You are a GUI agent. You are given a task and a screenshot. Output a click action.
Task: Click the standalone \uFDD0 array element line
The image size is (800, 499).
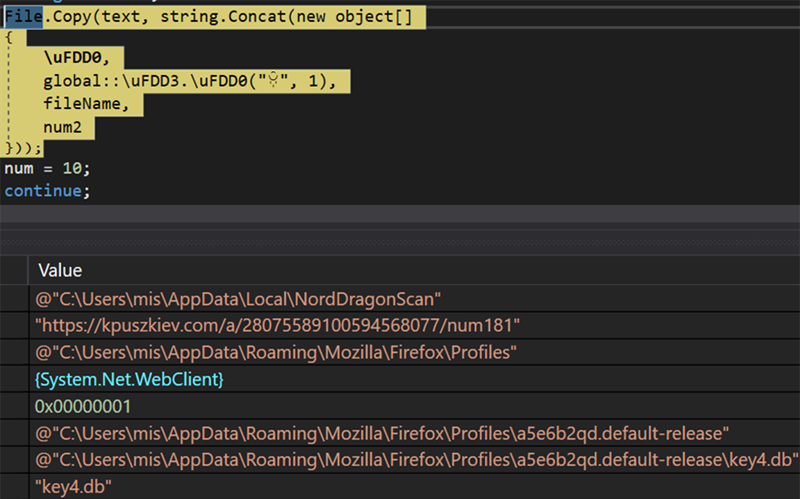pos(75,60)
